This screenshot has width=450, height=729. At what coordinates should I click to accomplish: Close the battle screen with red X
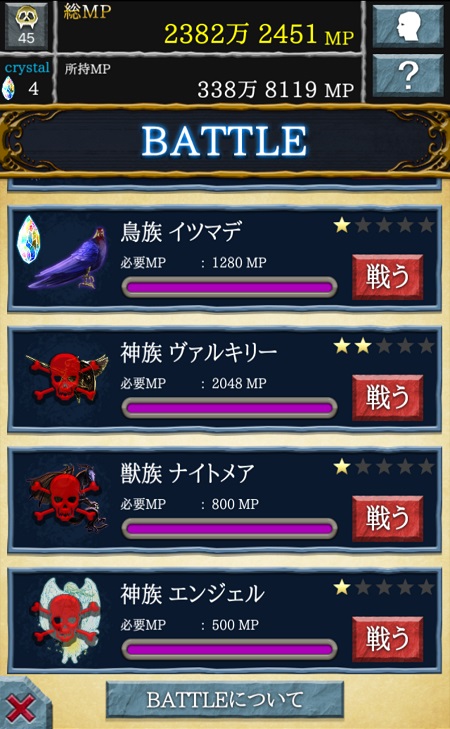[21, 709]
